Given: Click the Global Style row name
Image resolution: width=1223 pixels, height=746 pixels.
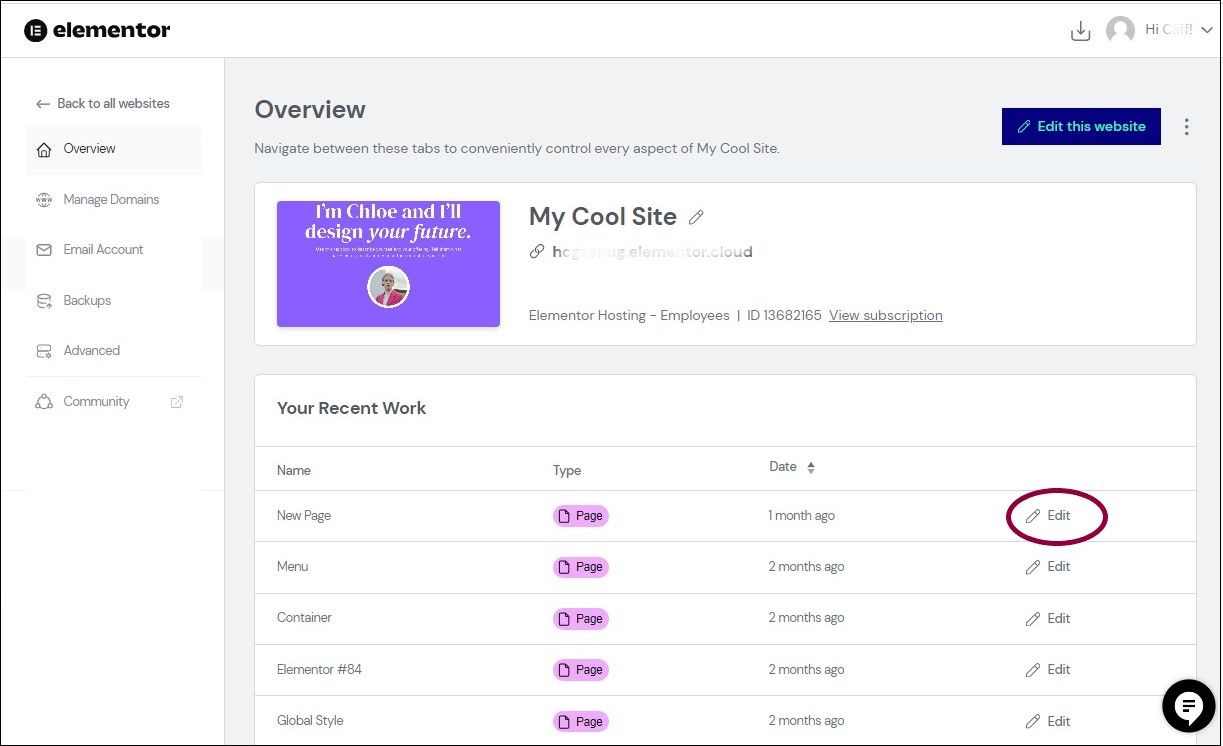Looking at the screenshot, I should 310,721.
